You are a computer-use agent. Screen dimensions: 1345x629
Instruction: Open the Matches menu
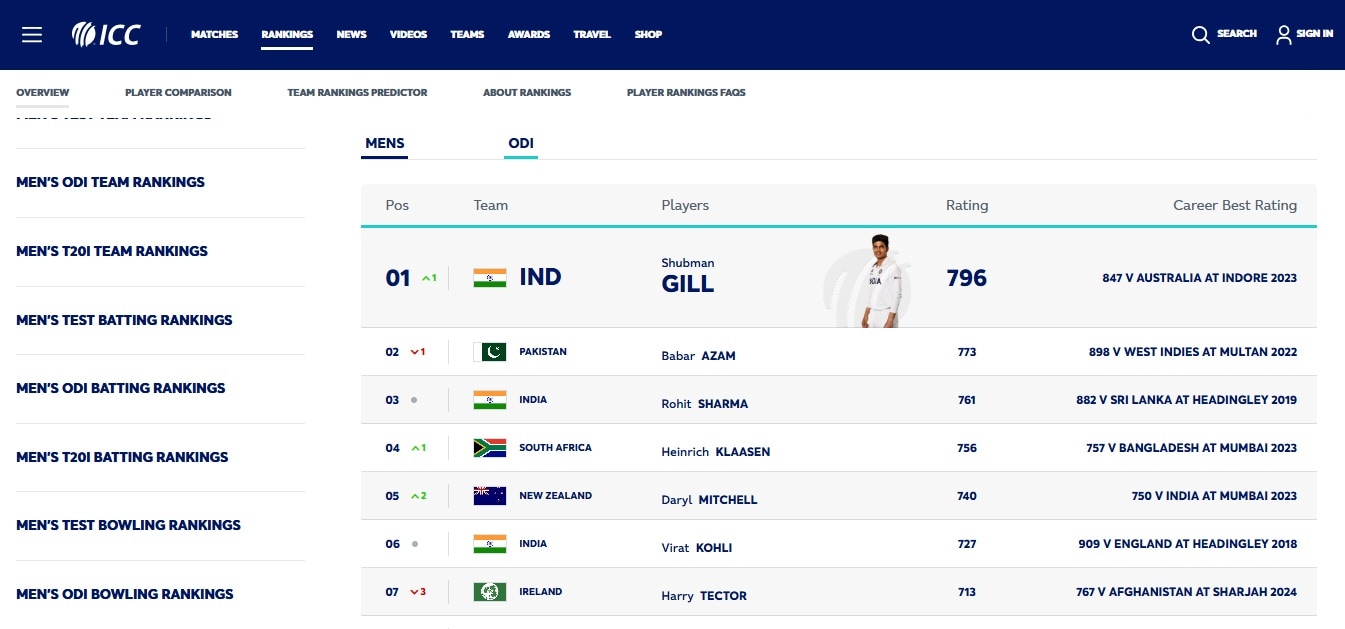pos(214,35)
